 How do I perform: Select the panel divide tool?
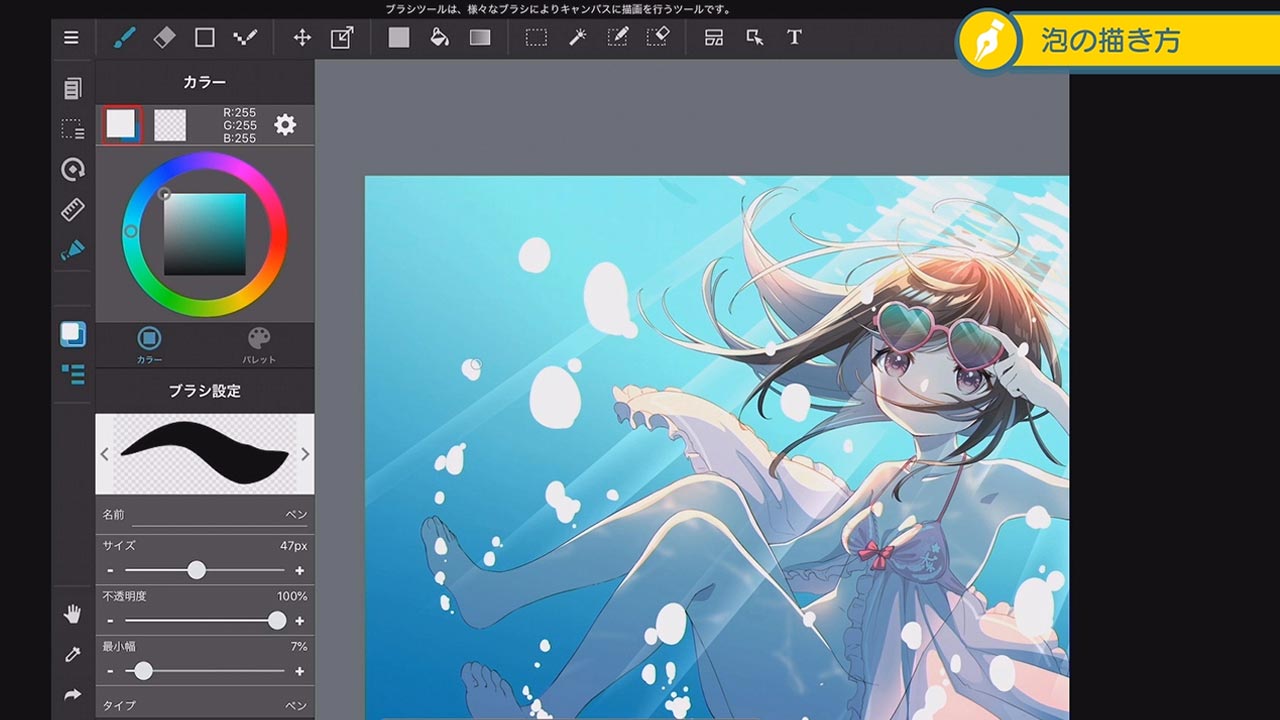click(x=714, y=38)
